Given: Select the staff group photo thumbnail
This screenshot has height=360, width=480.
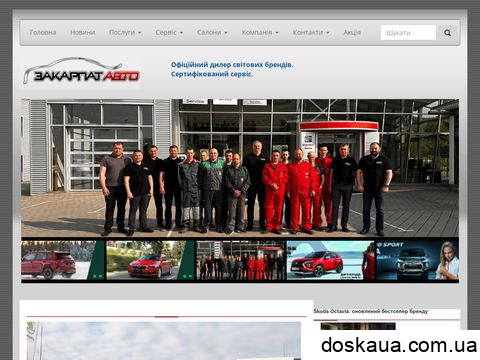Looking at the screenshot, I should click(240, 260).
